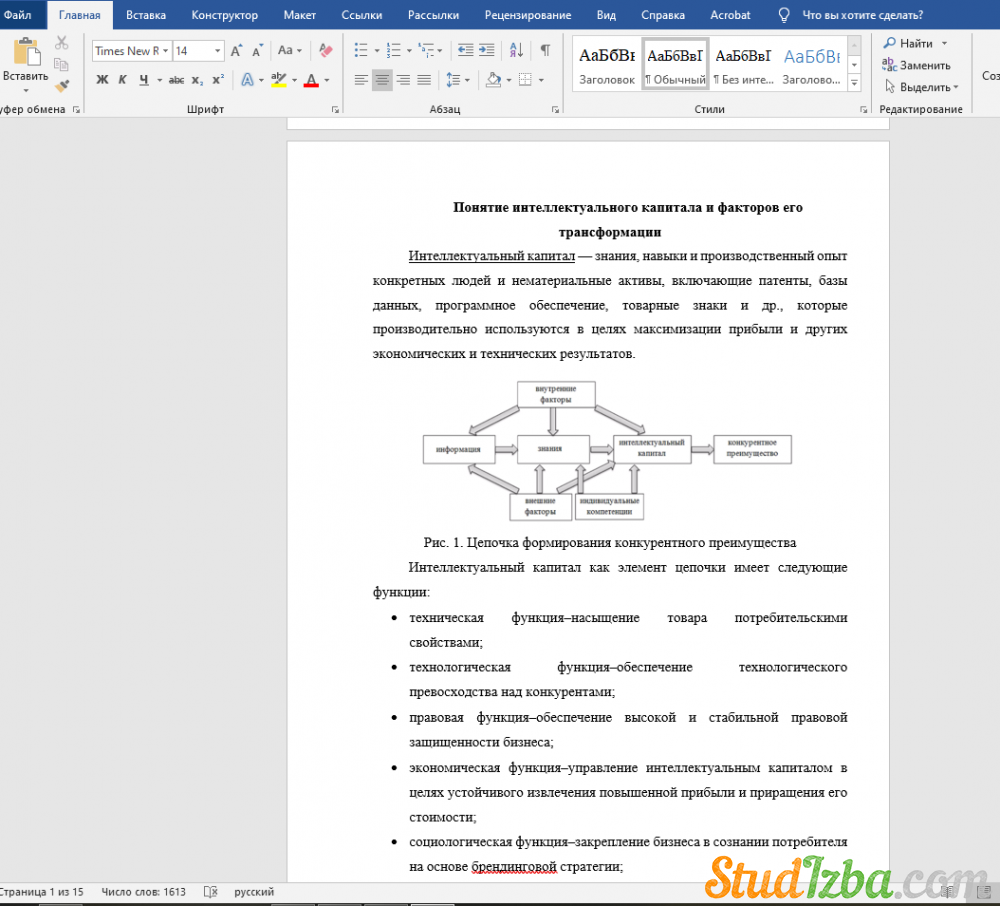The image size is (1000, 906).
Task: Click the page indicator 'Страница 1 из 15'
Action: (x=42, y=891)
